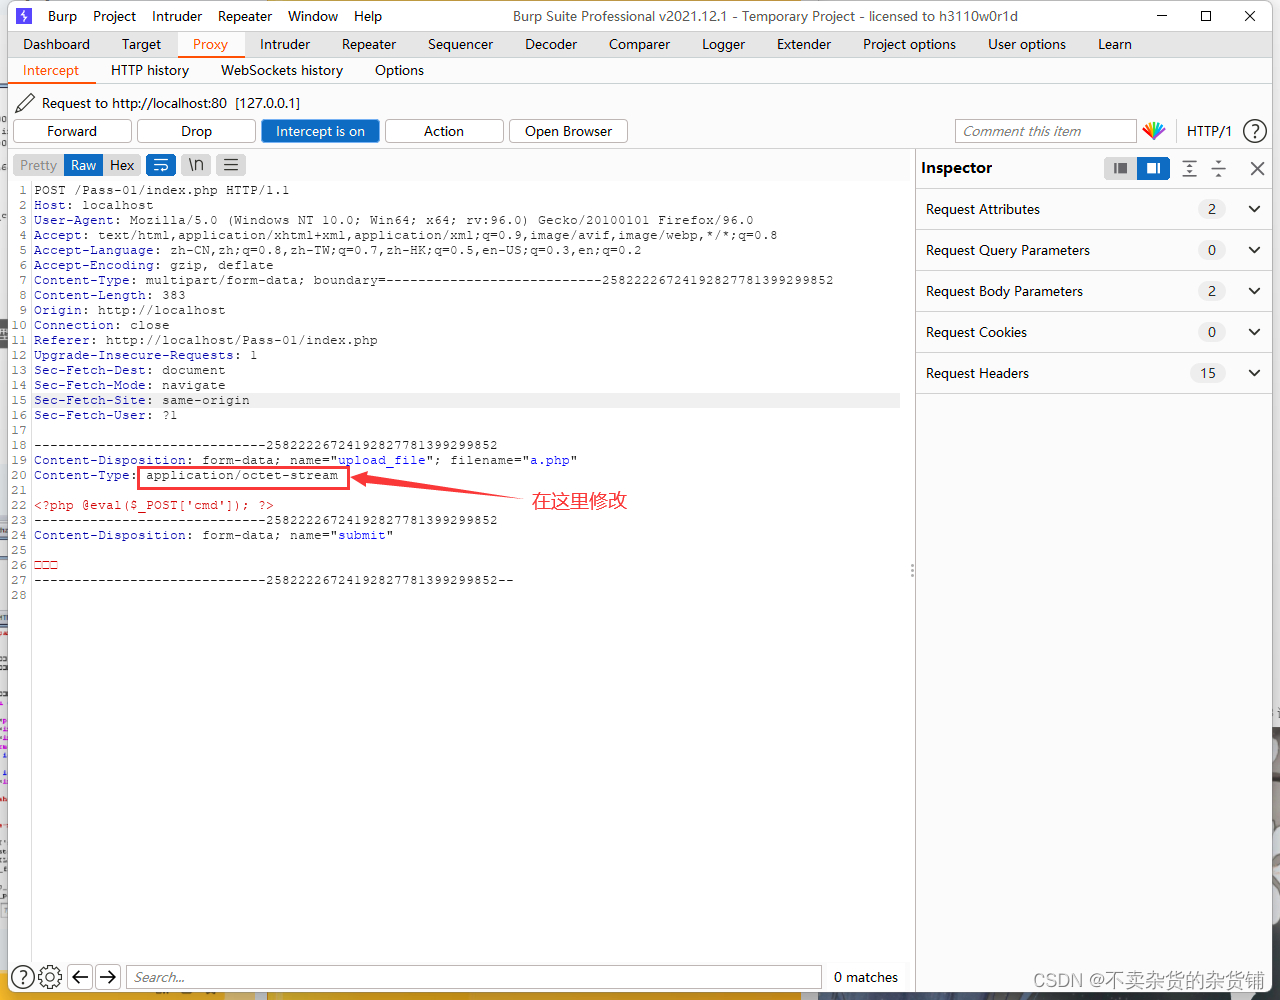Switch to the Logger tab
Viewport: 1280px width, 1000px height.
tap(723, 44)
